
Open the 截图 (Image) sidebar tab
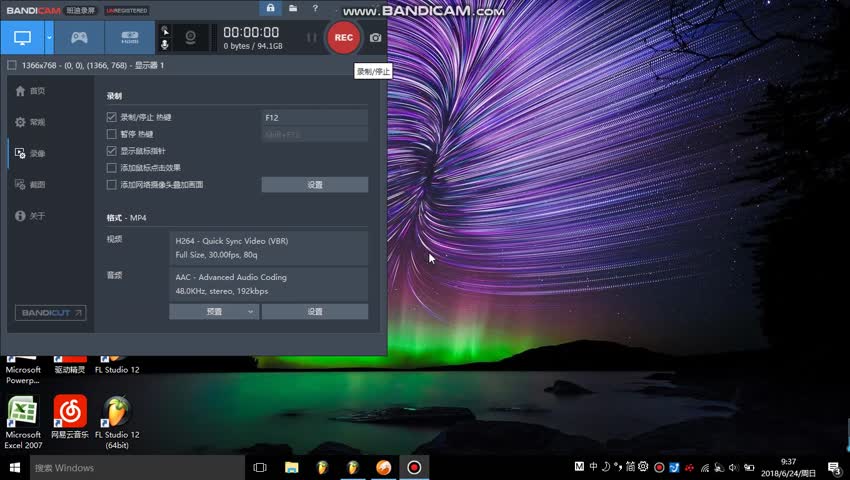(30, 184)
